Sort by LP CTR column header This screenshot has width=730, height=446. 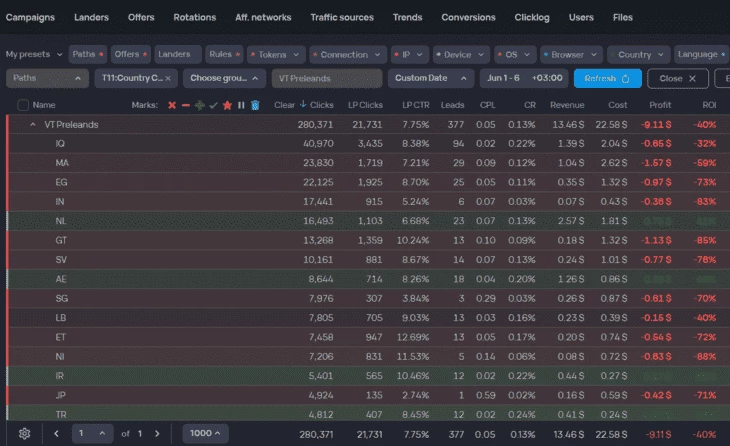click(x=416, y=105)
